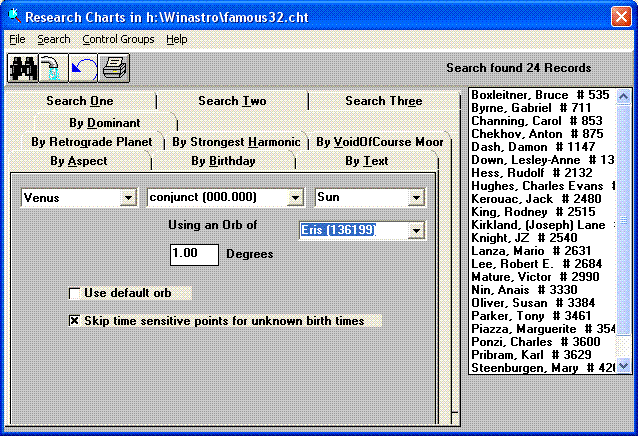The height and width of the screenshot is (436, 638).
Task: Click the binoculars search icon
Action: coord(22,68)
